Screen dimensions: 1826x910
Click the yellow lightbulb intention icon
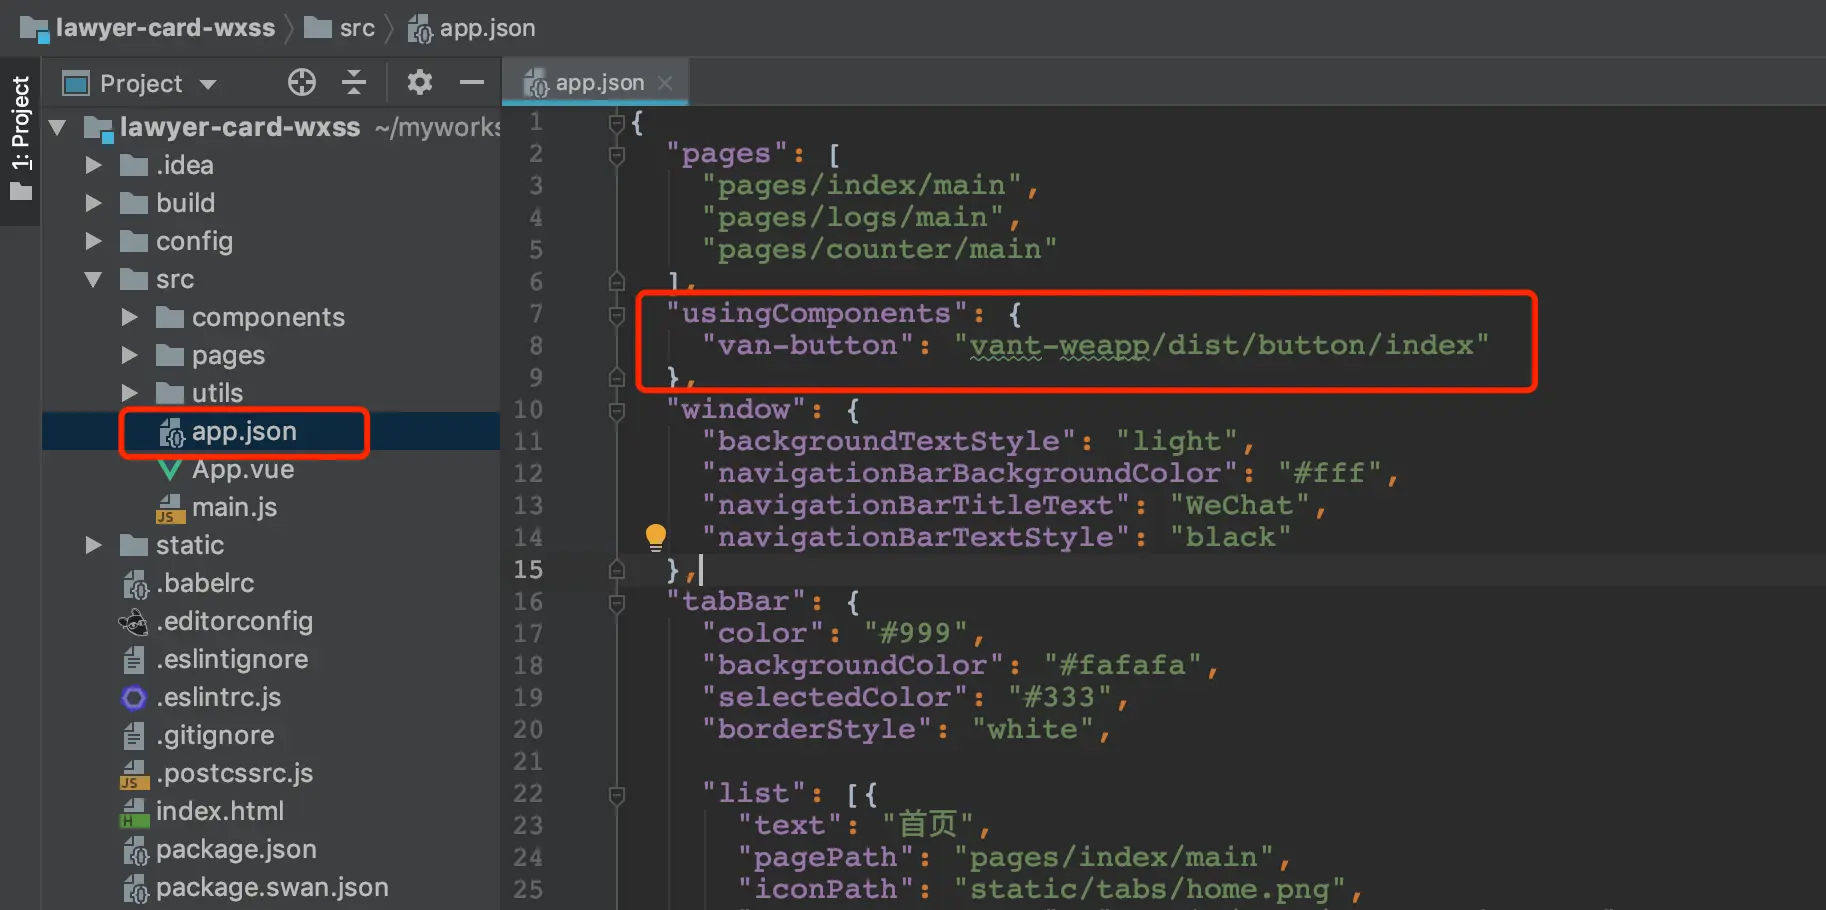pos(655,538)
